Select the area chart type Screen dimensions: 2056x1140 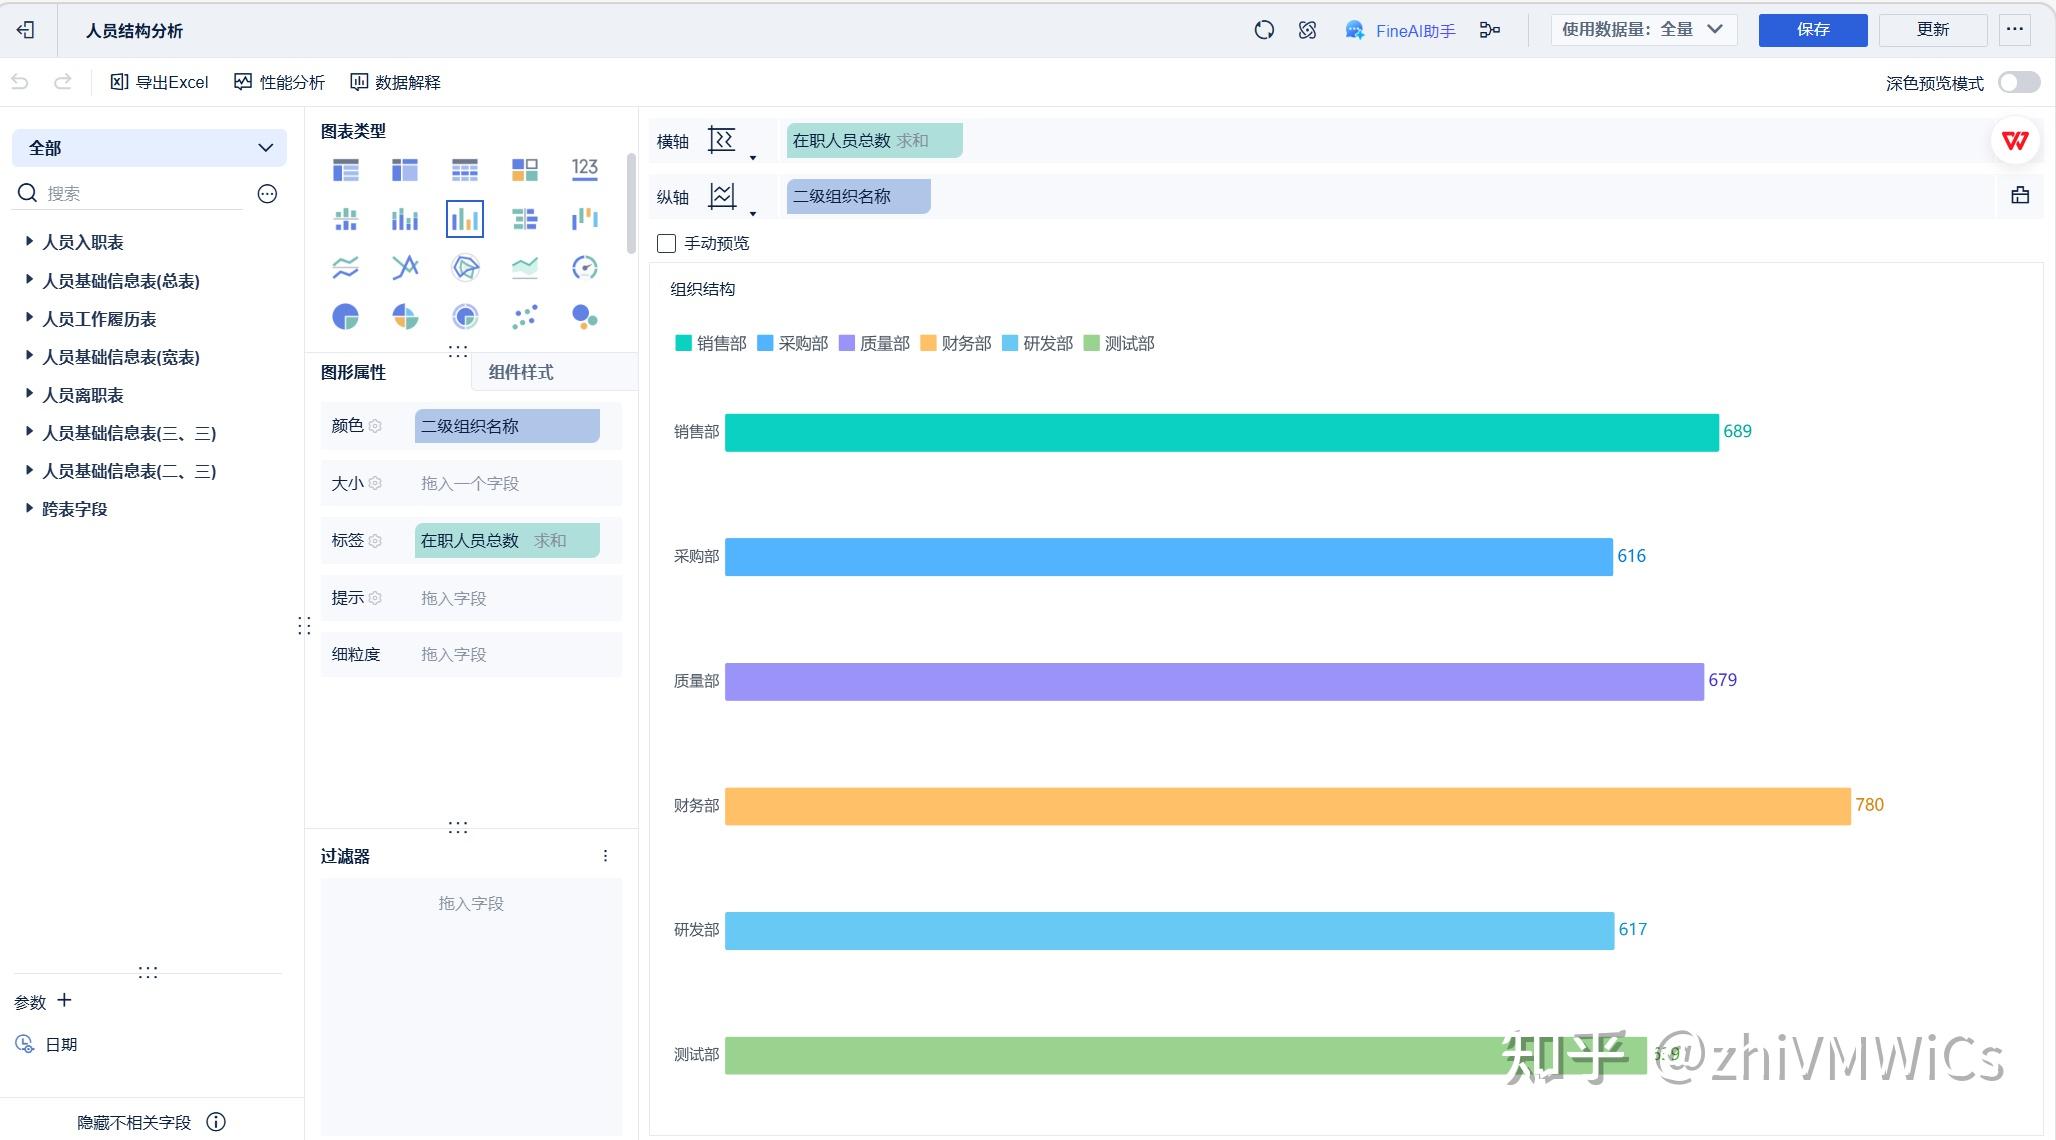(x=525, y=267)
